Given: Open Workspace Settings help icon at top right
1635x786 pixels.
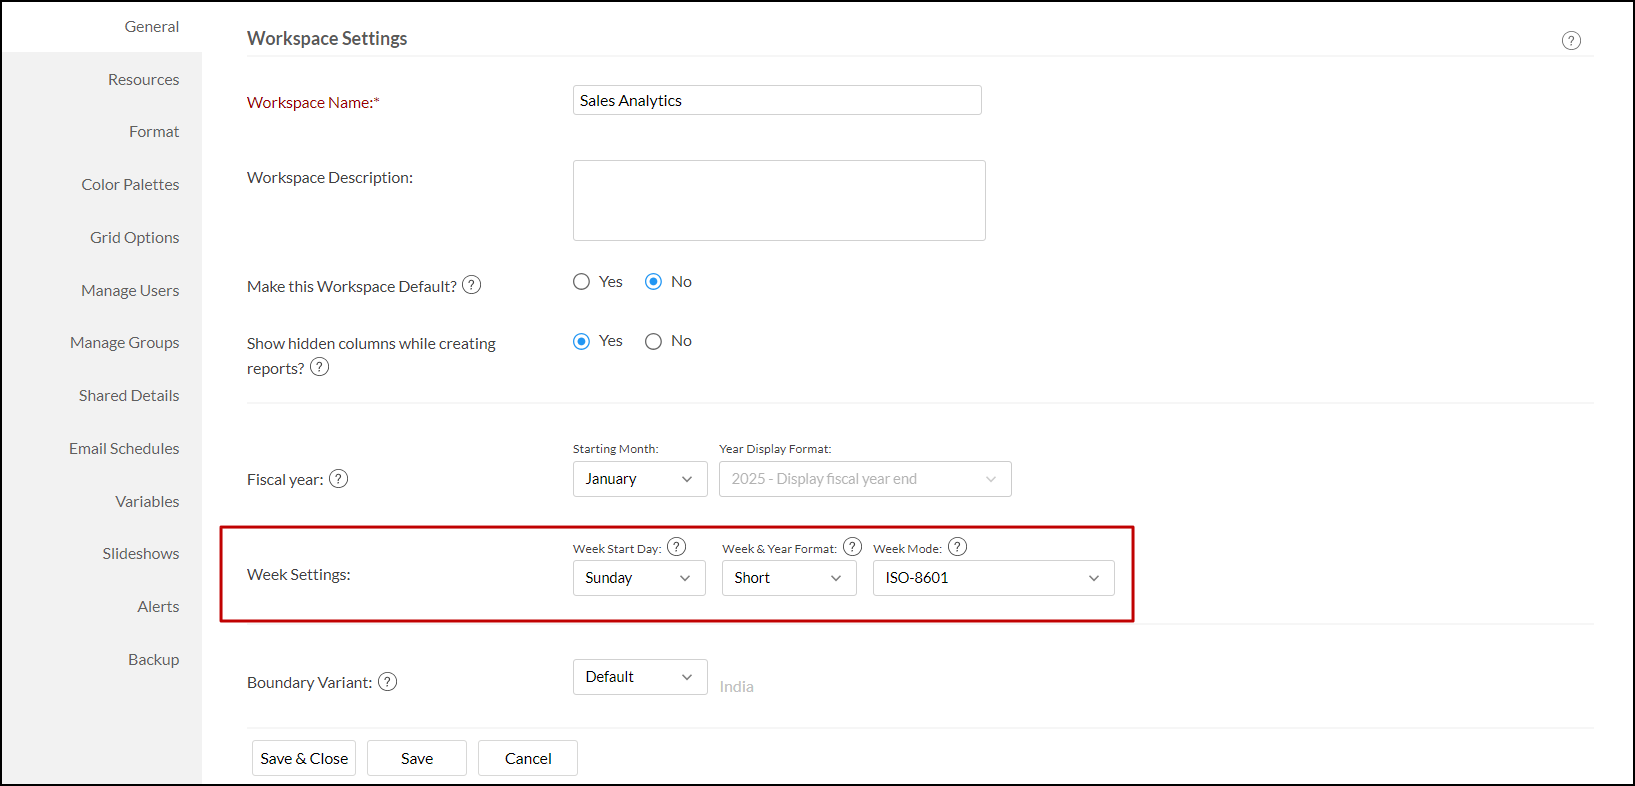Looking at the screenshot, I should click(1571, 41).
